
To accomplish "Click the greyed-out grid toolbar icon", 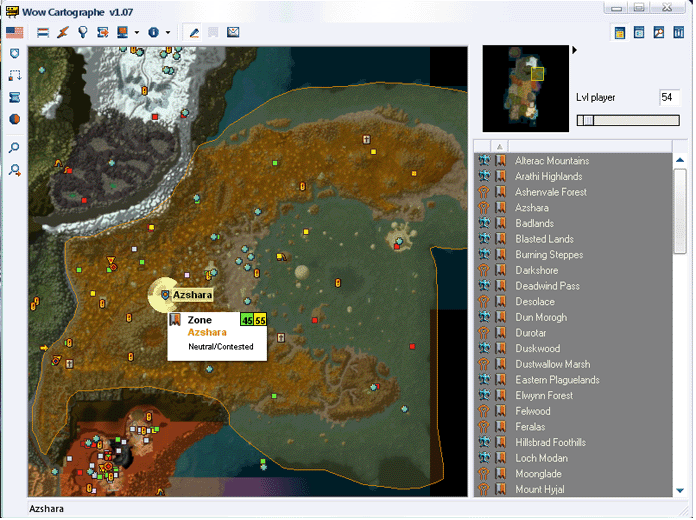I will 214,32.
